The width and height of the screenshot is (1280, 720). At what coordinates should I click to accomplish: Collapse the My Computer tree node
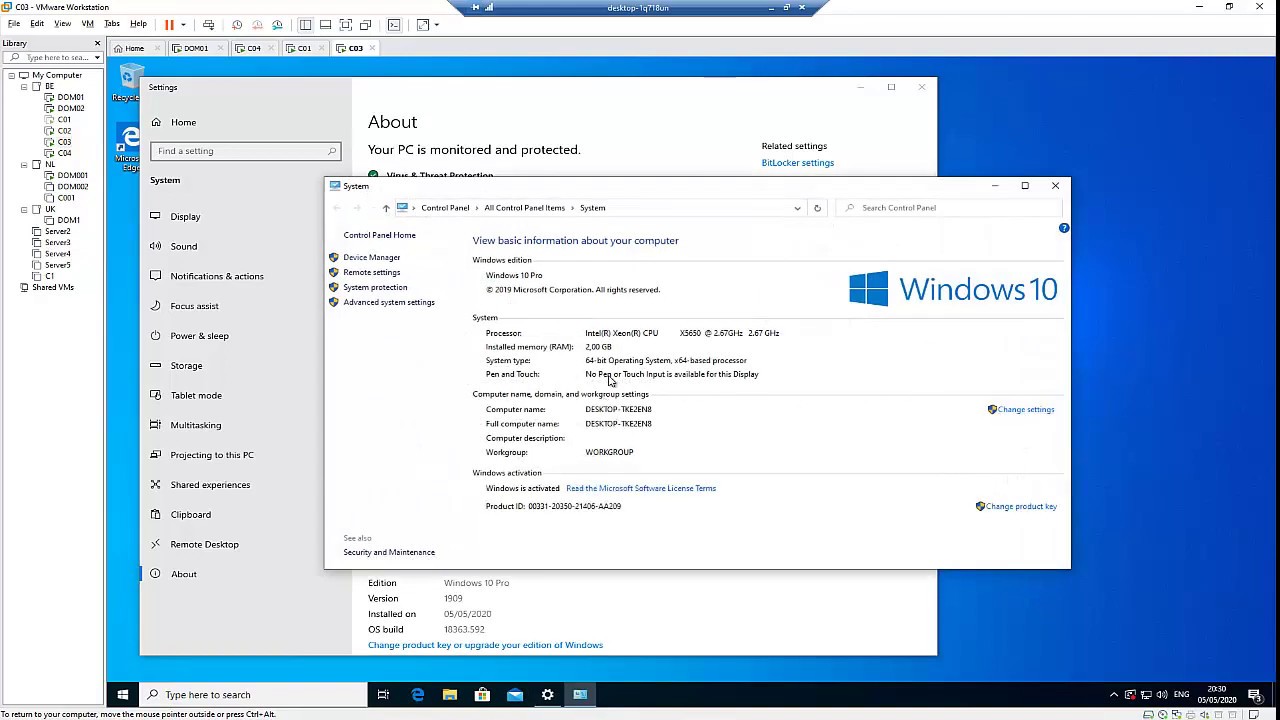point(11,75)
